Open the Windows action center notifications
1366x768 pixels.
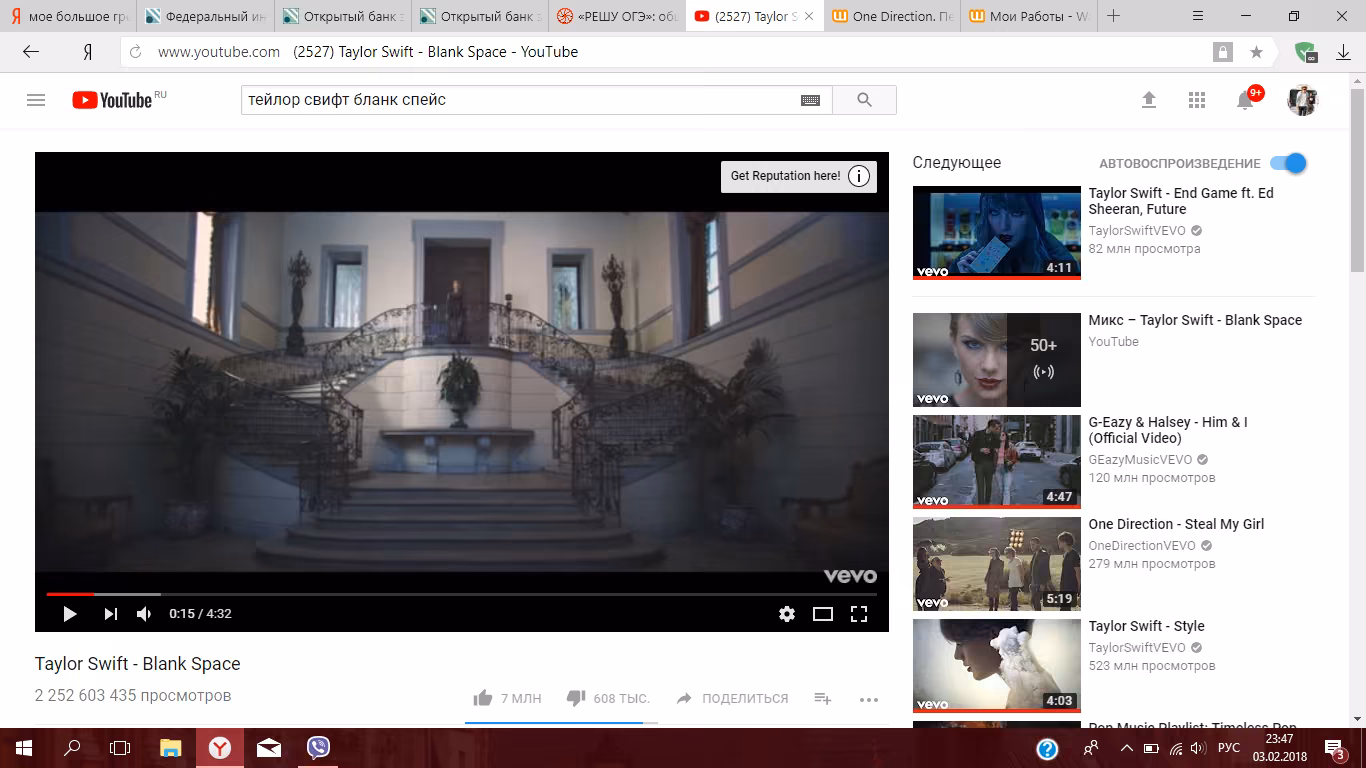click(x=1336, y=748)
